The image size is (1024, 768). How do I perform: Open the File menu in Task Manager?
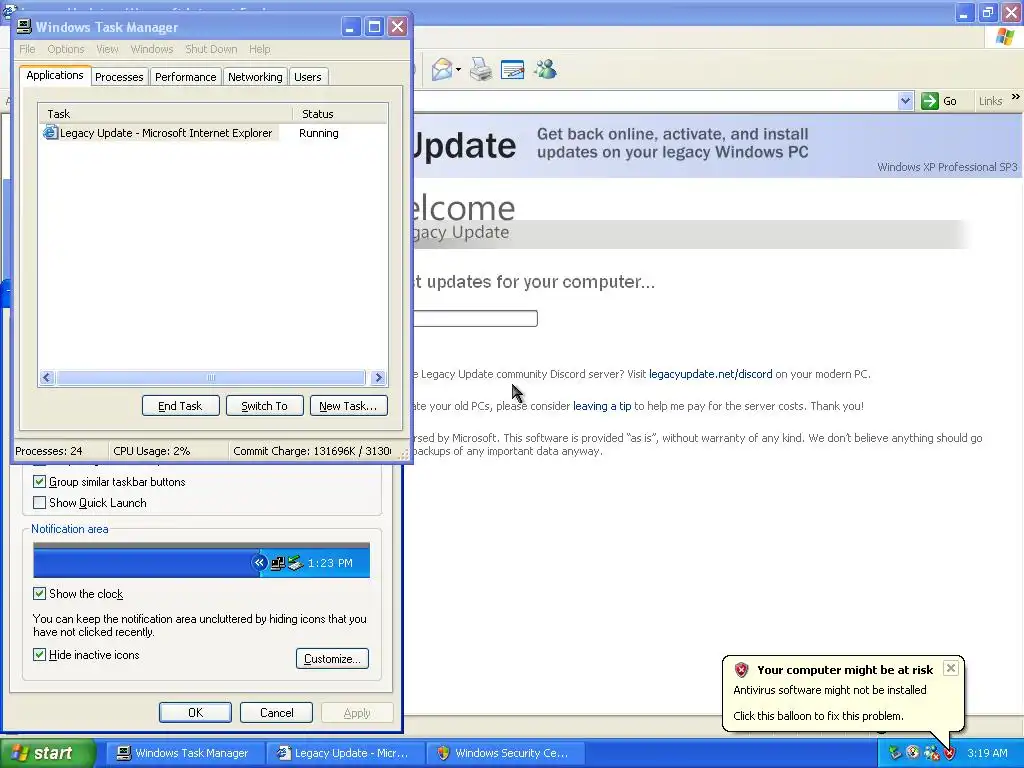(27, 49)
